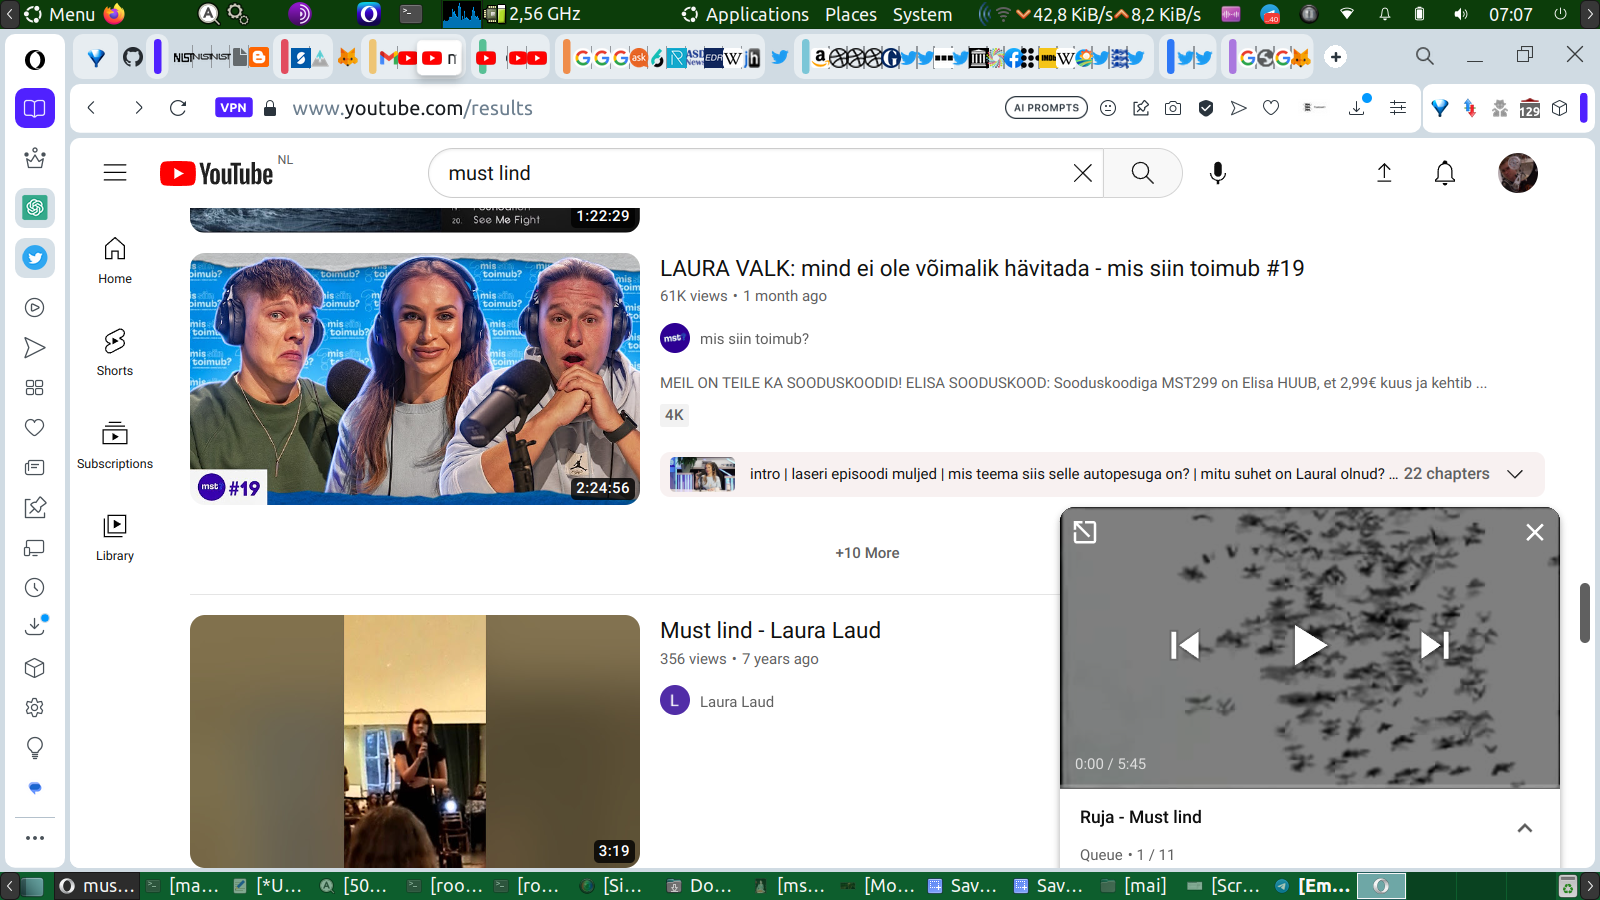Close the miniplayer
Viewport: 1600px width, 900px height.
coord(1535,532)
